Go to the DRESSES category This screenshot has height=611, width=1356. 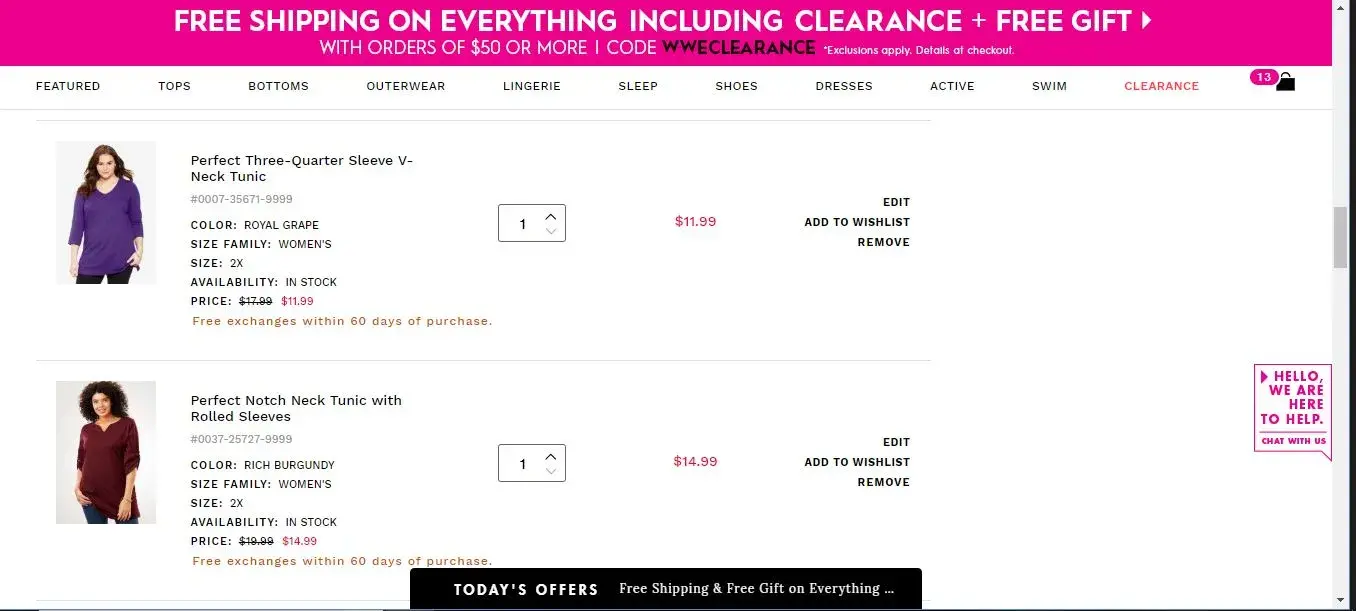(x=844, y=86)
